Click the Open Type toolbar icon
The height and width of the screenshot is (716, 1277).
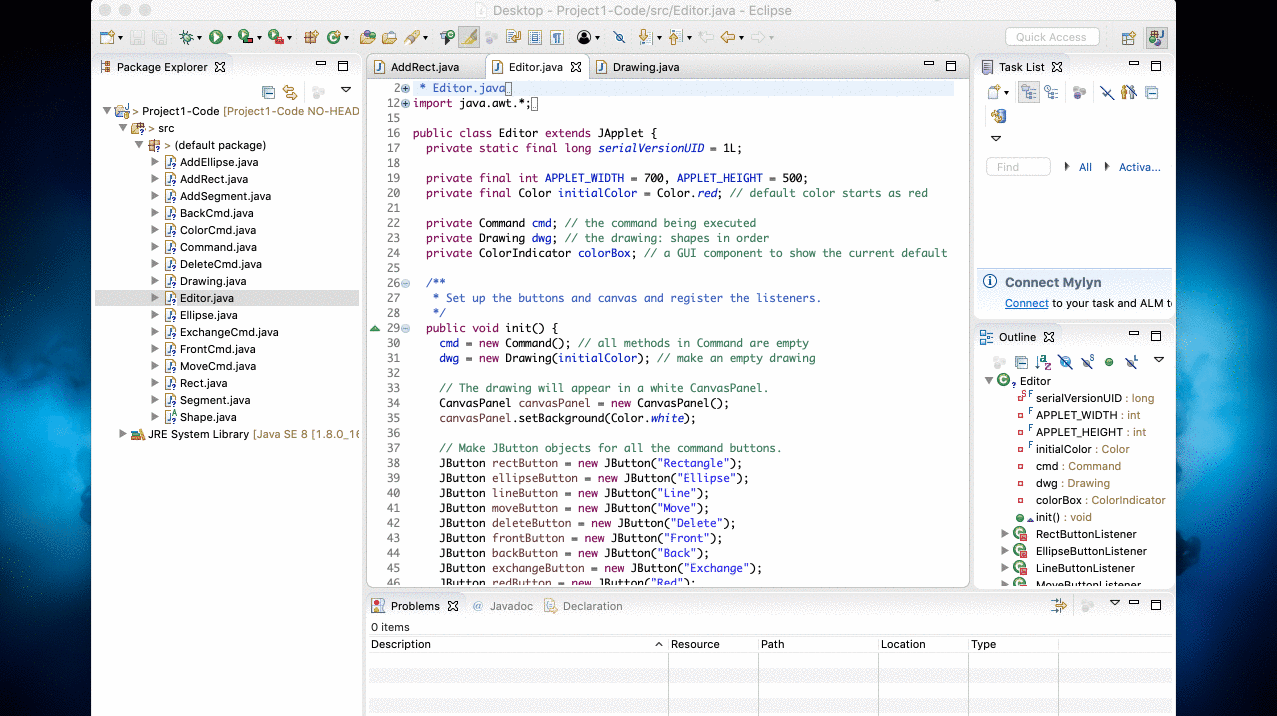(x=368, y=37)
